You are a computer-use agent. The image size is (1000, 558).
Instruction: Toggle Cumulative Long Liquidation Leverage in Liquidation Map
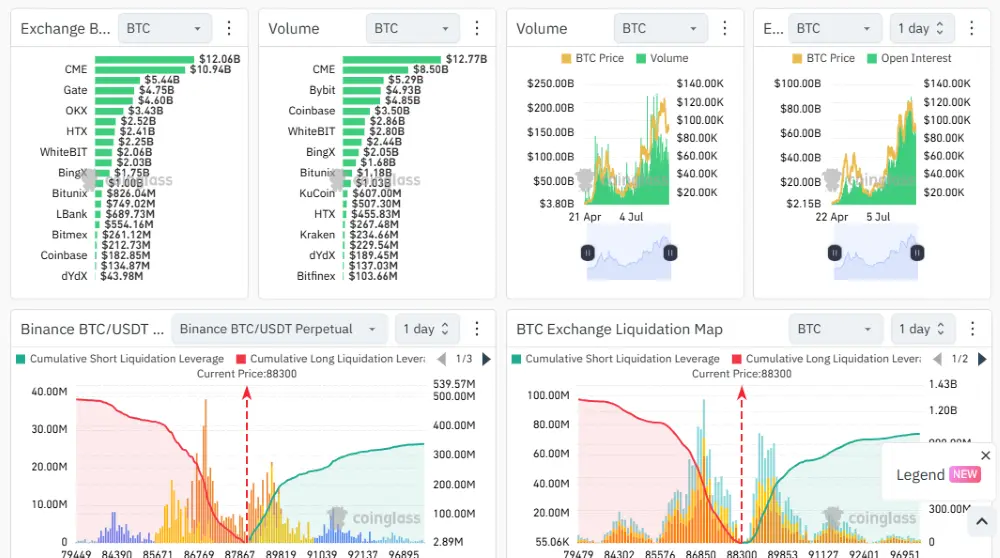click(827, 359)
